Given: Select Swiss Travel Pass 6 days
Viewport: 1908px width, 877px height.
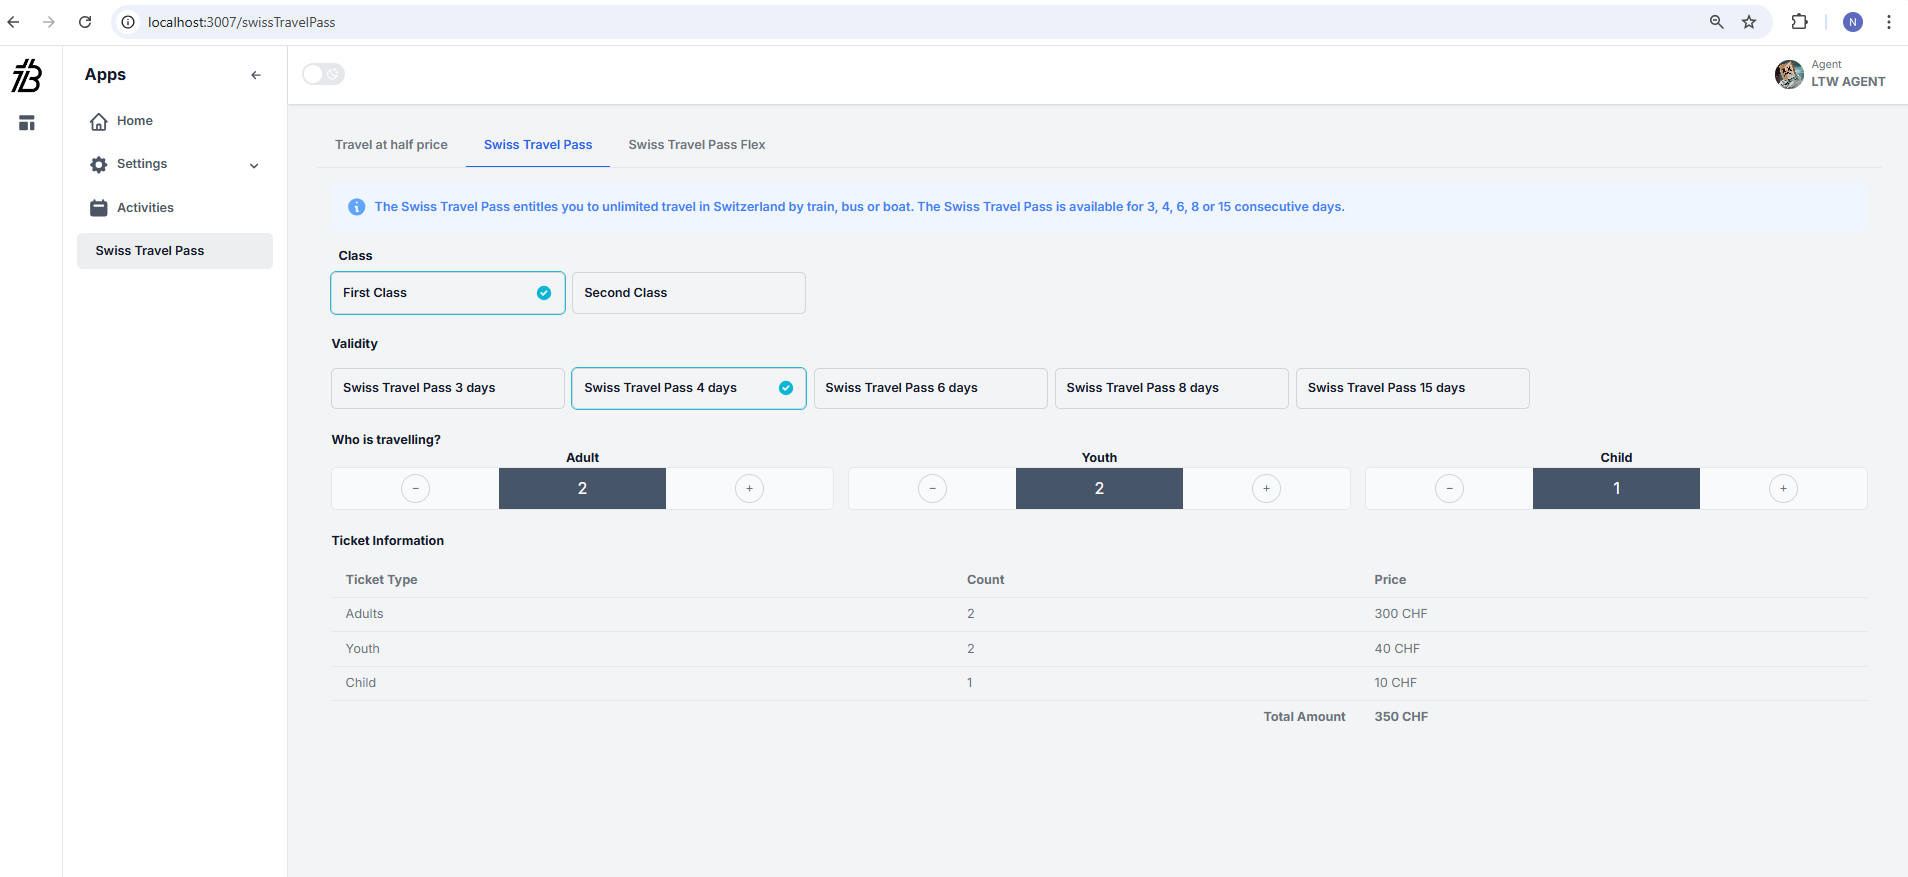Looking at the screenshot, I should [x=930, y=388].
